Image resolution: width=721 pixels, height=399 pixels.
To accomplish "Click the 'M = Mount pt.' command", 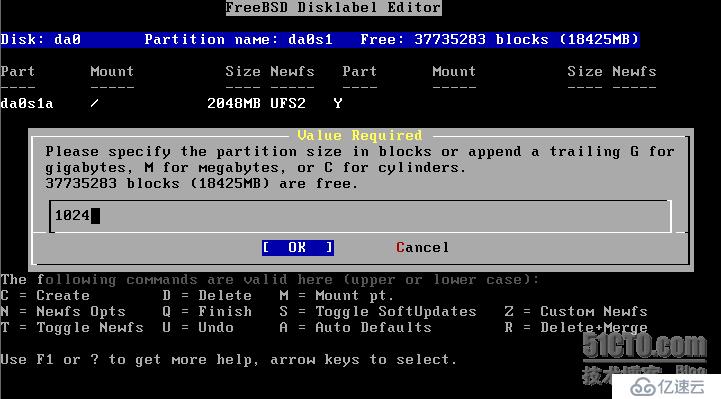I will [x=337, y=296].
